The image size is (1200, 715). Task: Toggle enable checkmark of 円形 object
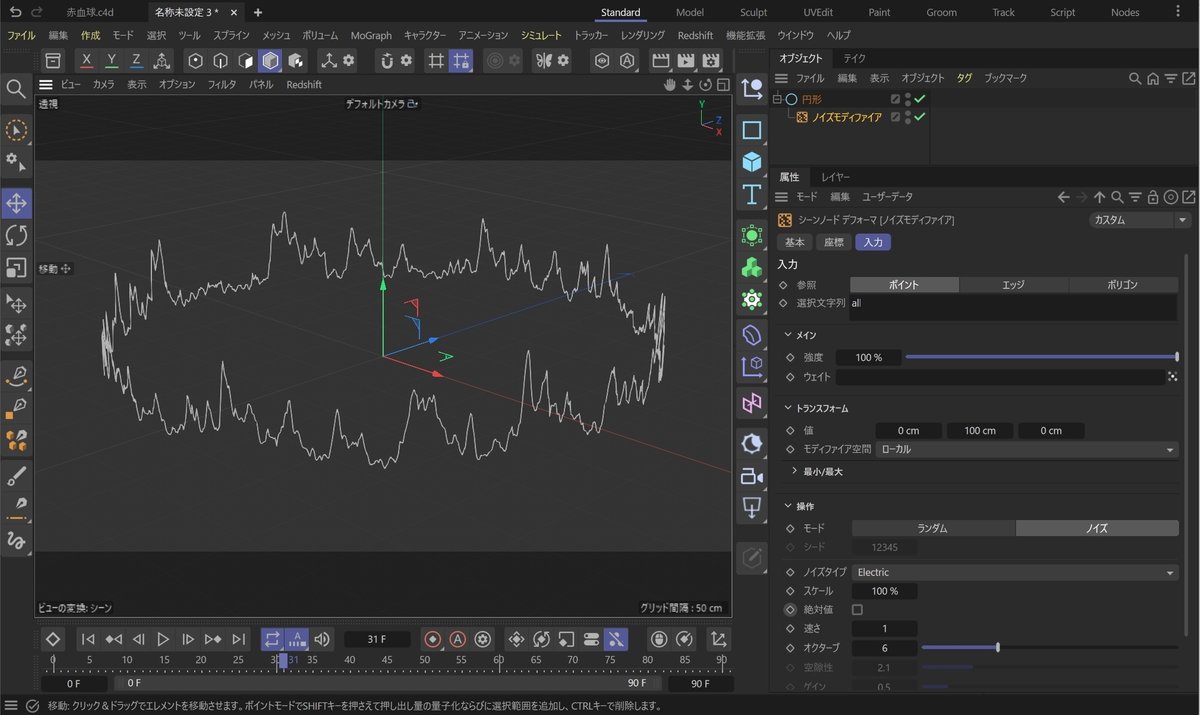(x=919, y=99)
